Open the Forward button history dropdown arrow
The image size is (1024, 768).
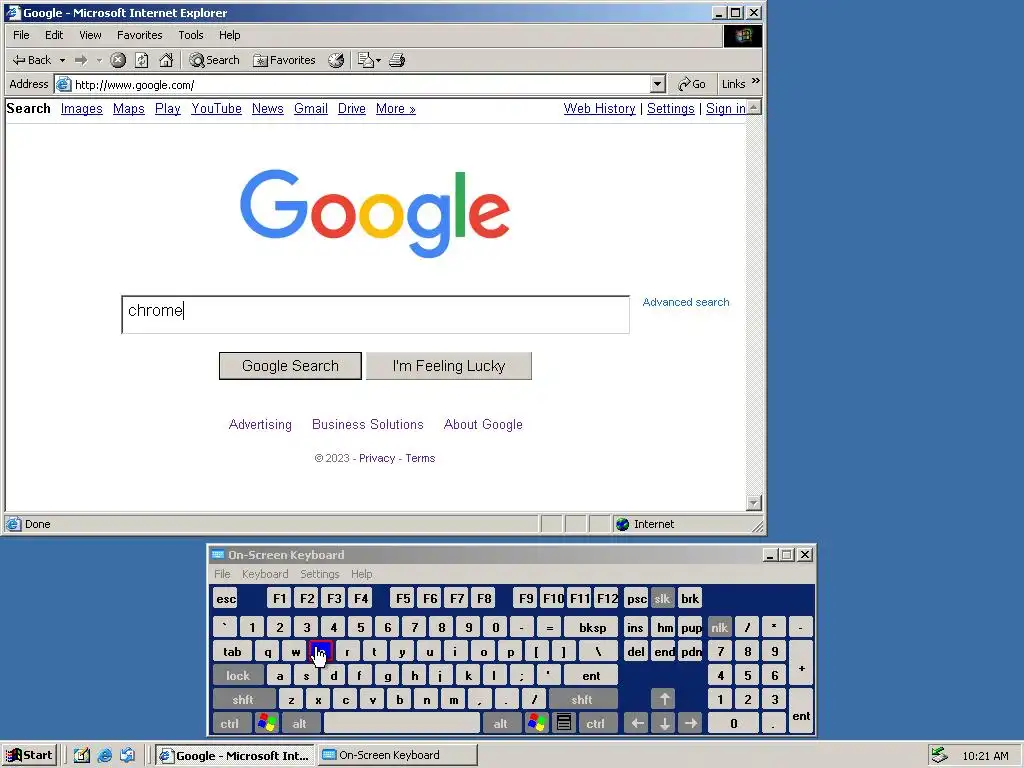[x=99, y=60]
